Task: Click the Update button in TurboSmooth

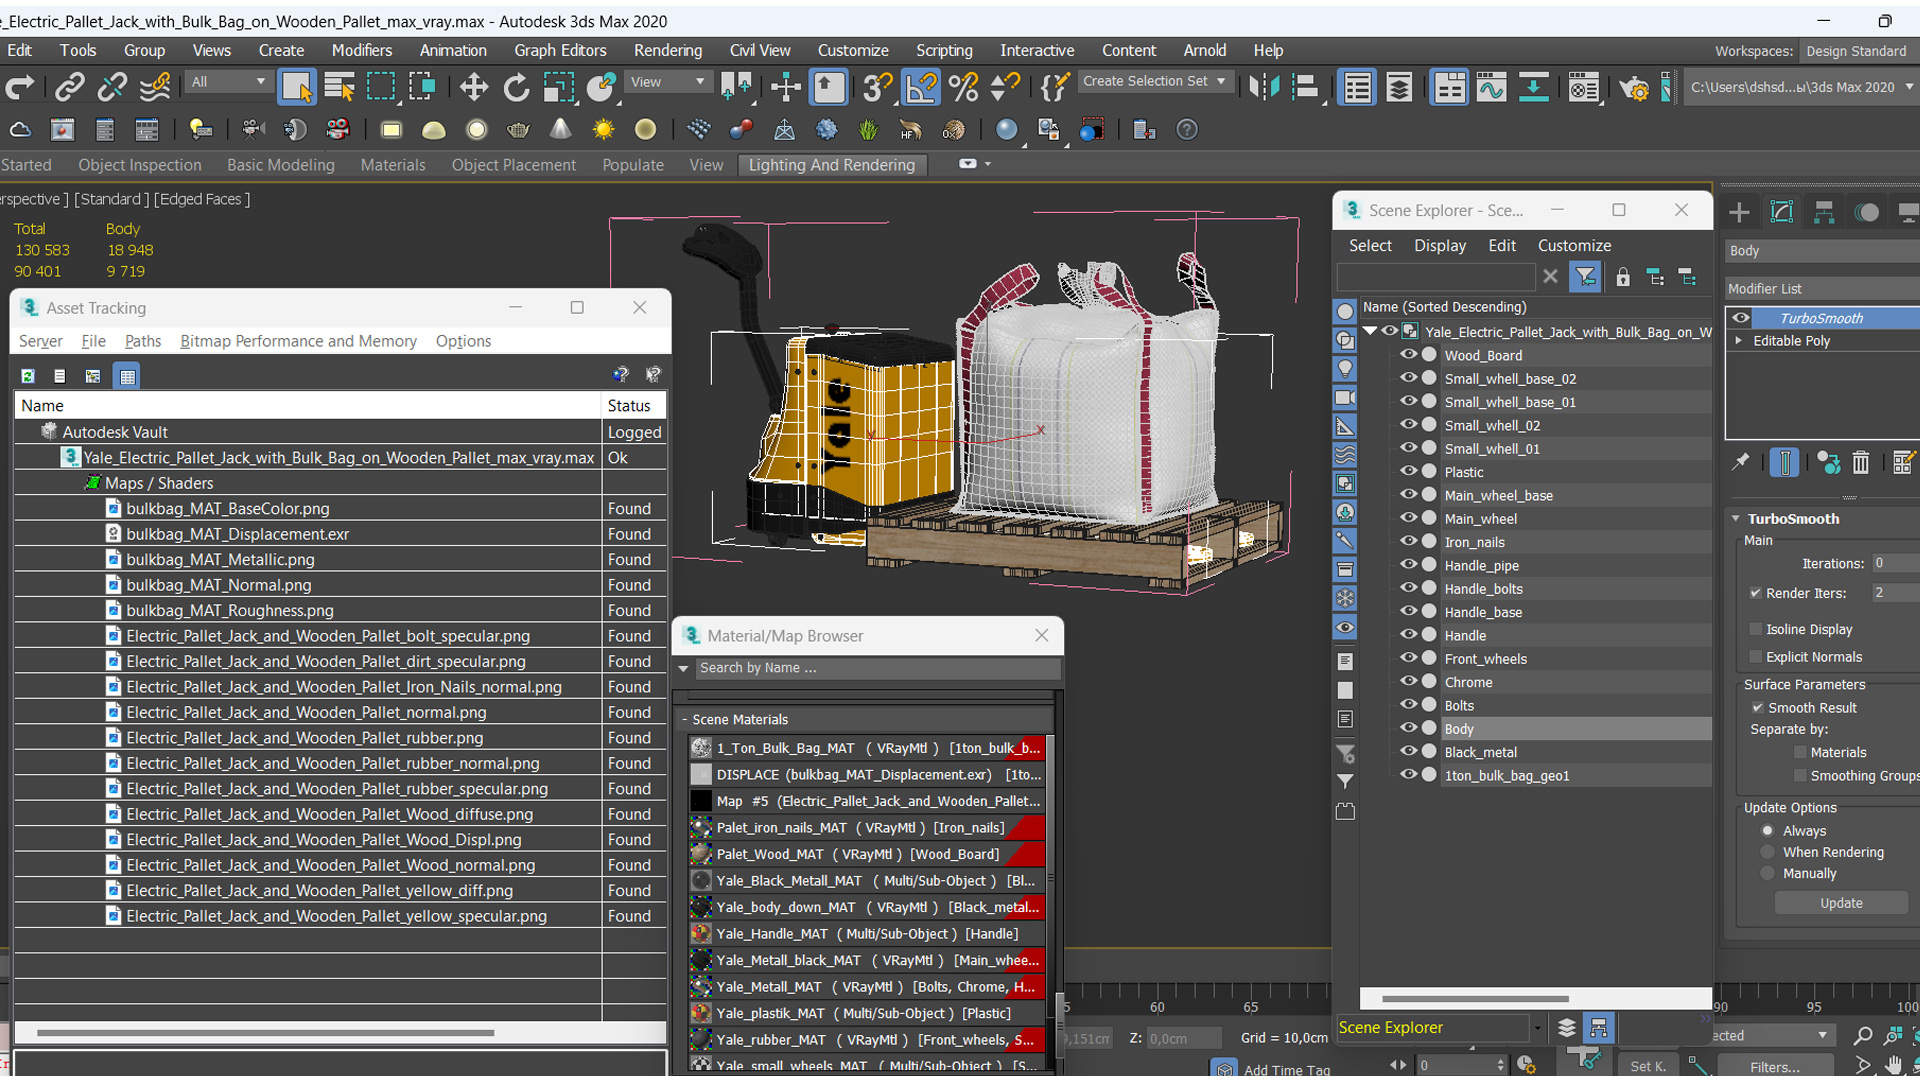Action: (x=1841, y=903)
